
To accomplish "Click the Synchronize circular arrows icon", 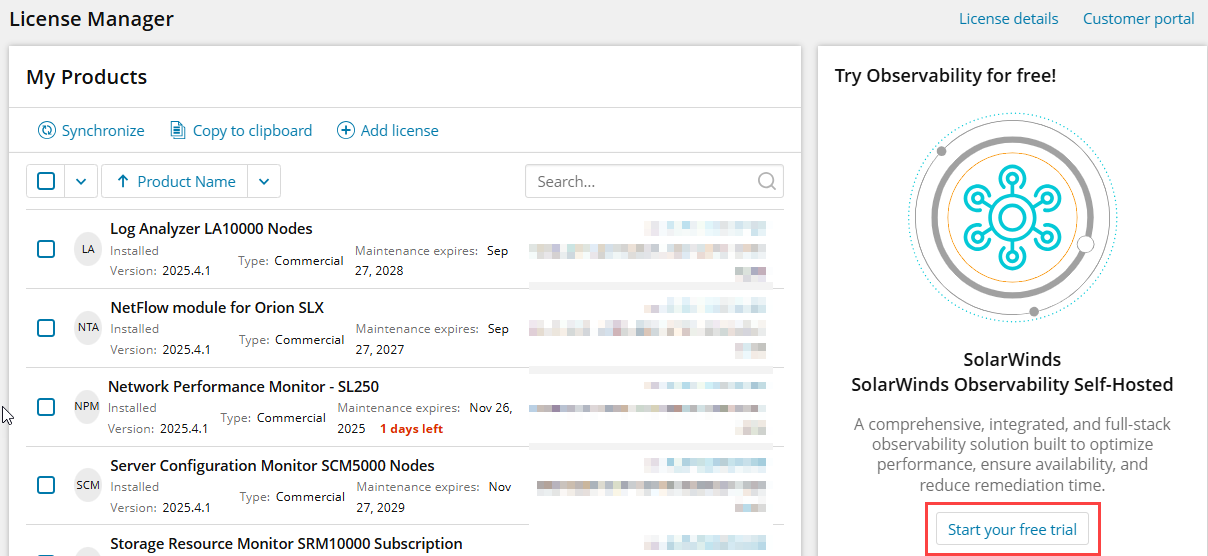I will (47, 130).
